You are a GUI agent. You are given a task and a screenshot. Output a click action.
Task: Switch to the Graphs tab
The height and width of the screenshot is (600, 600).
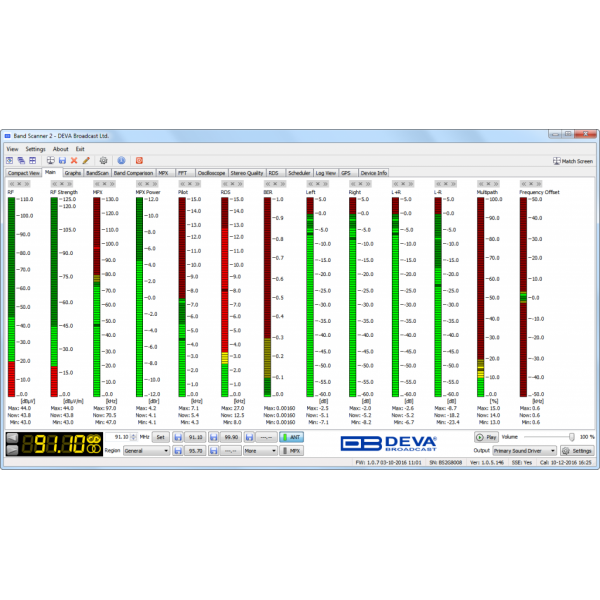(73, 173)
